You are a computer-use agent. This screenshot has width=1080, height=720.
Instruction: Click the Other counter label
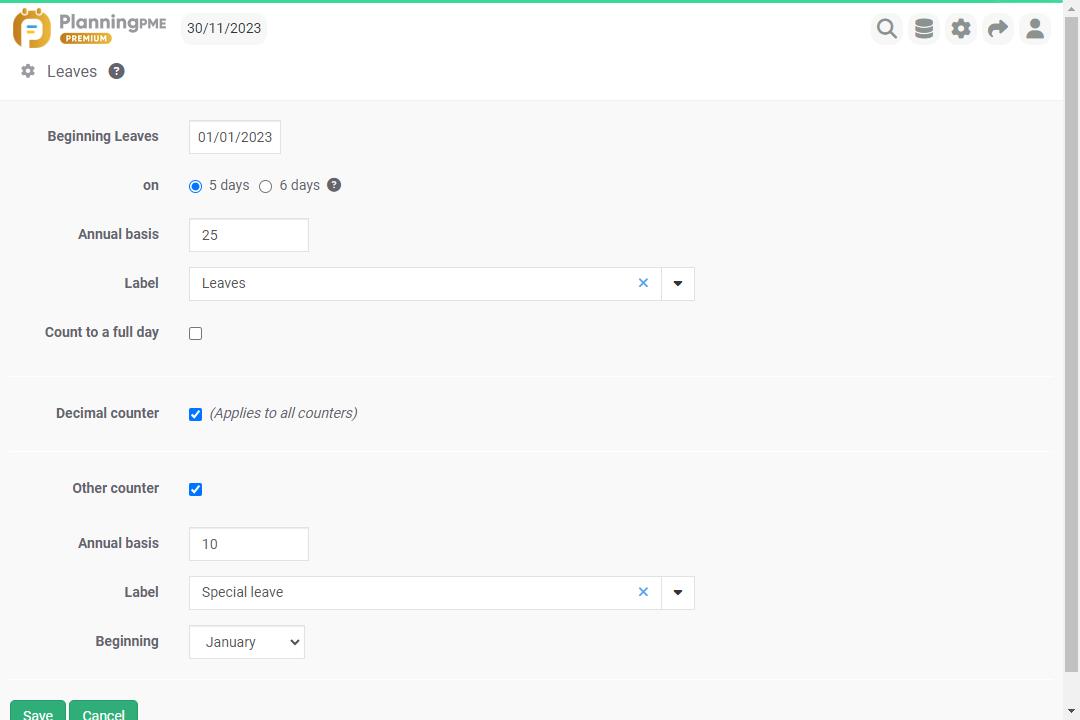[116, 488]
